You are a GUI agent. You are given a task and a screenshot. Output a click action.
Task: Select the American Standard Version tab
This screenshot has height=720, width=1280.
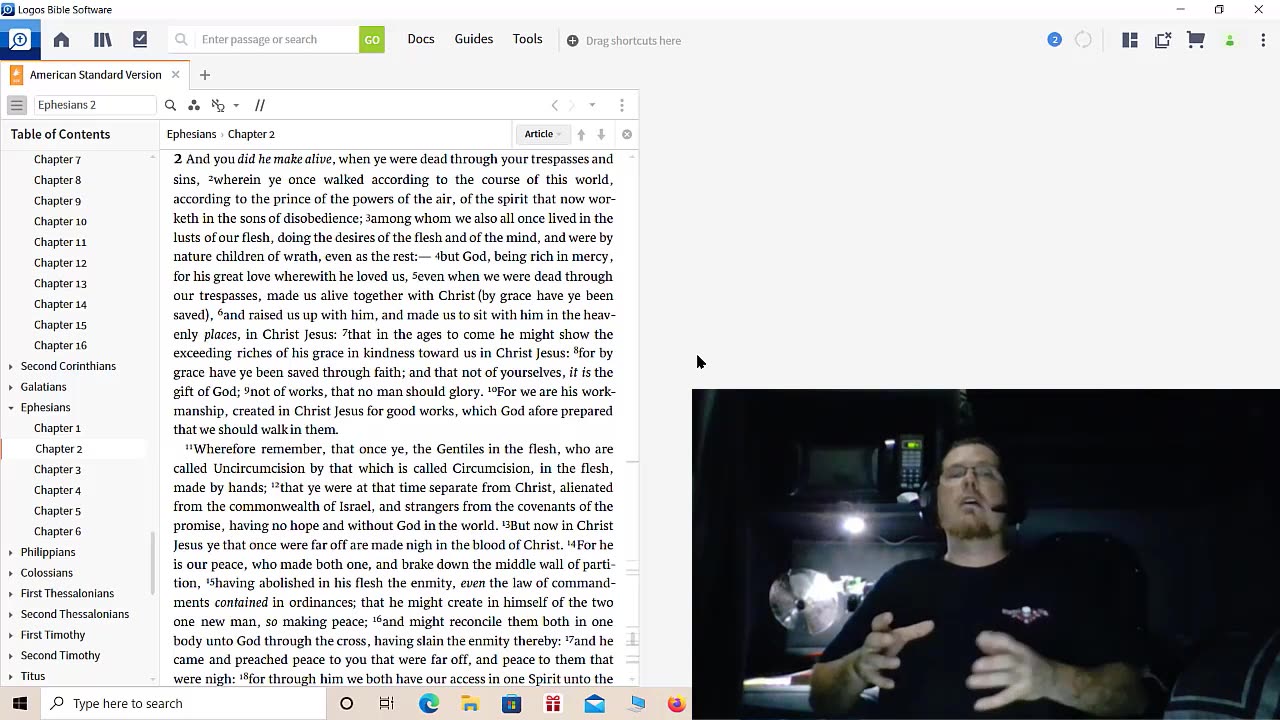[x=95, y=75]
